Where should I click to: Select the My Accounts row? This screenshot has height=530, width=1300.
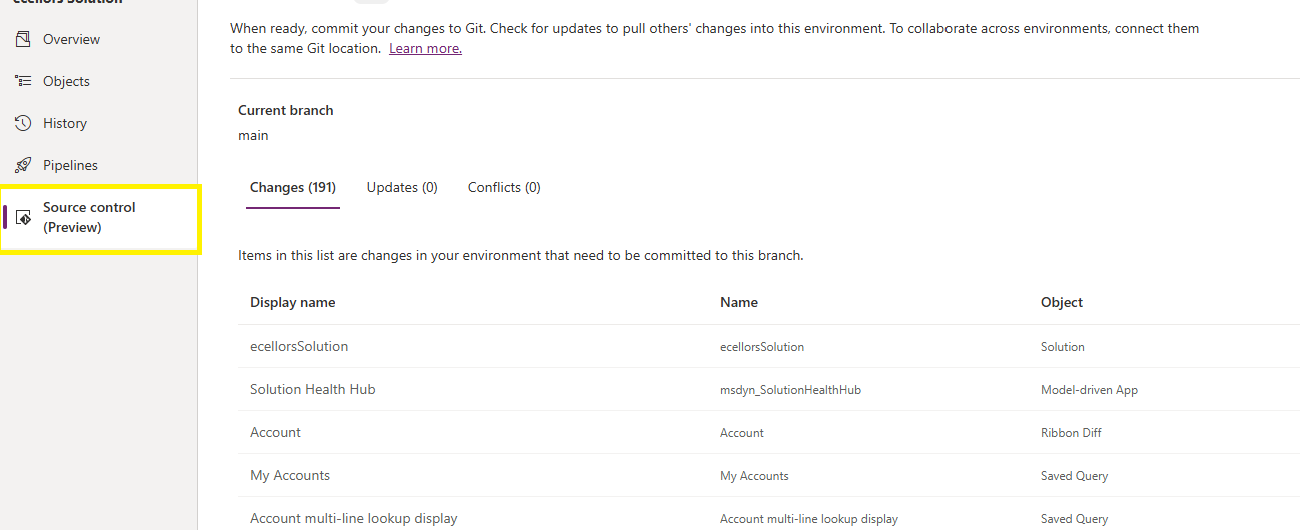pos(290,475)
